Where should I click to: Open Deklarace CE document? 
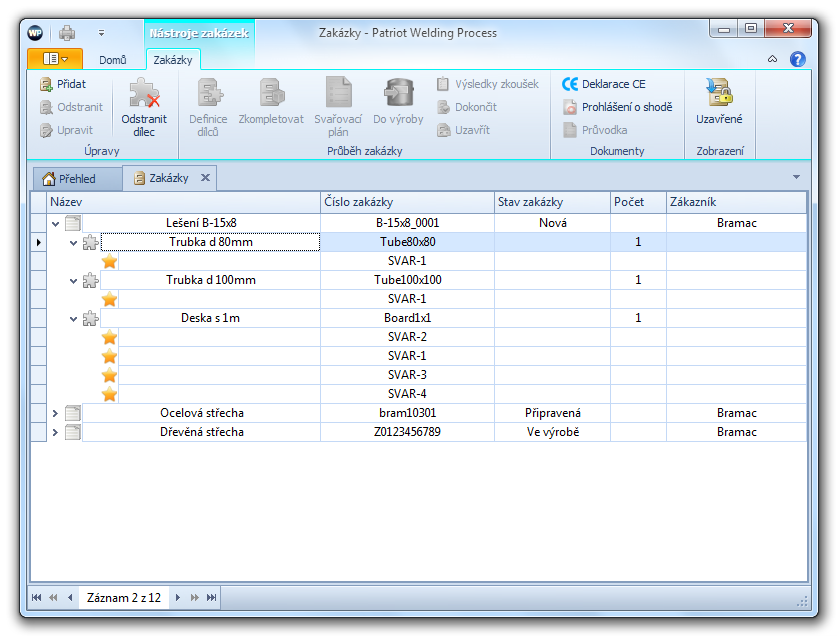click(x=604, y=84)
